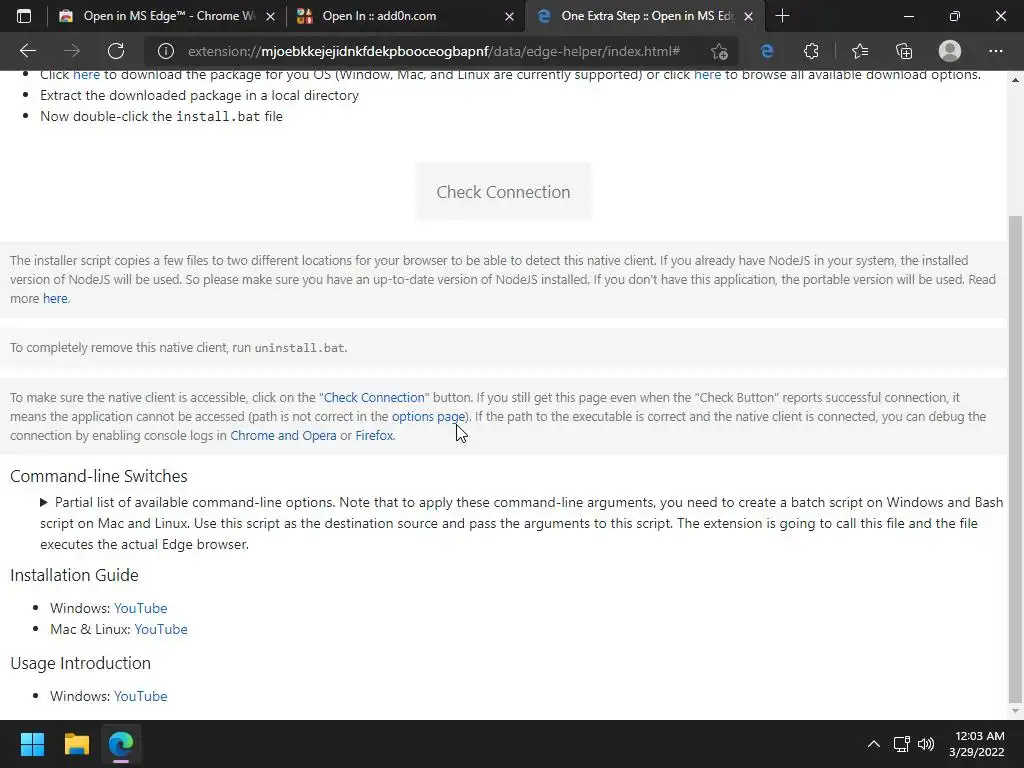Close the add0n.com tab
The image size is (1024, 768).
[x=509, y=16]
